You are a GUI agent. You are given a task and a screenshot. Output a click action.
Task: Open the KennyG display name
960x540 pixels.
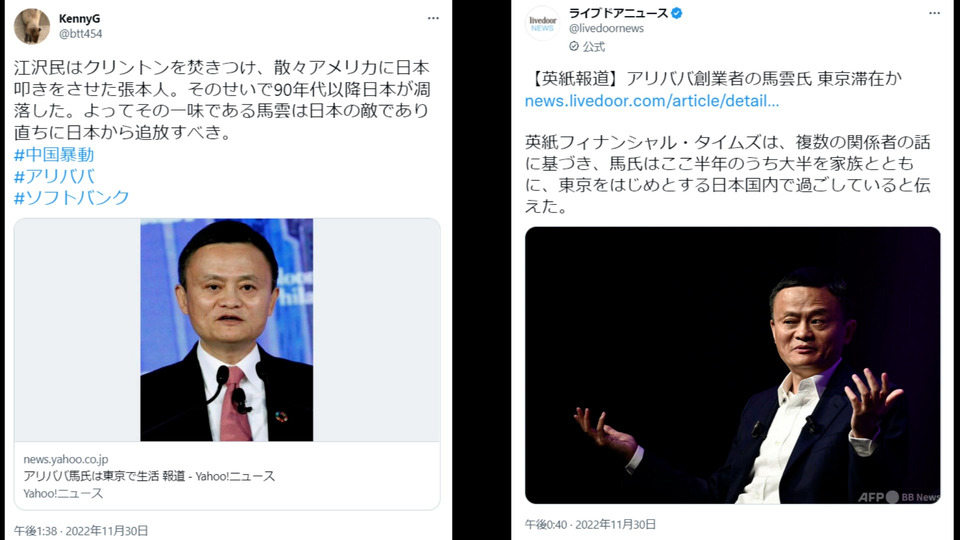pos(80,19)
